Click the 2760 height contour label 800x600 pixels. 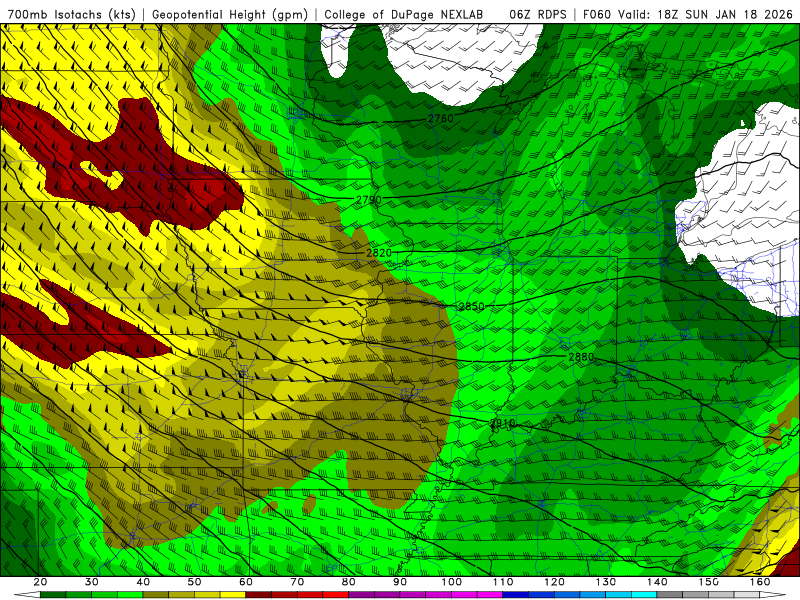[x=440, y=118]
